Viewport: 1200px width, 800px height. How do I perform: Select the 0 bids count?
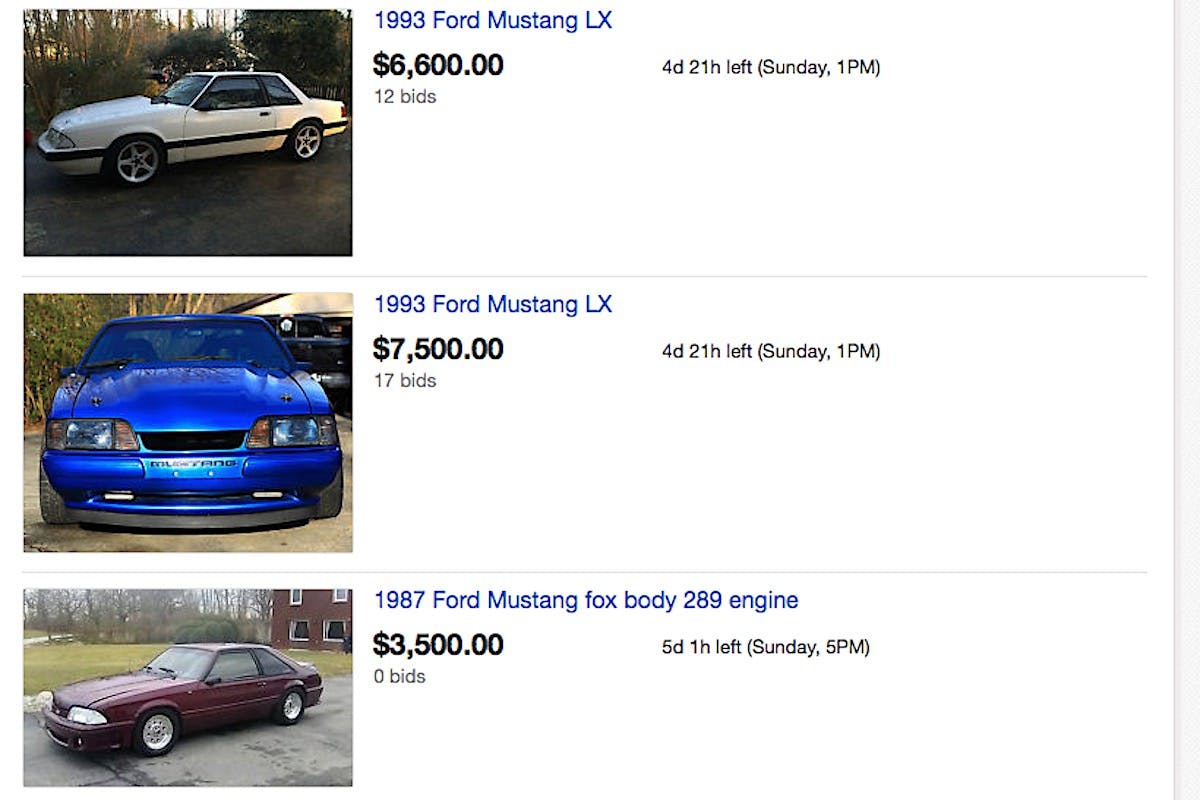tap(399, 677)
